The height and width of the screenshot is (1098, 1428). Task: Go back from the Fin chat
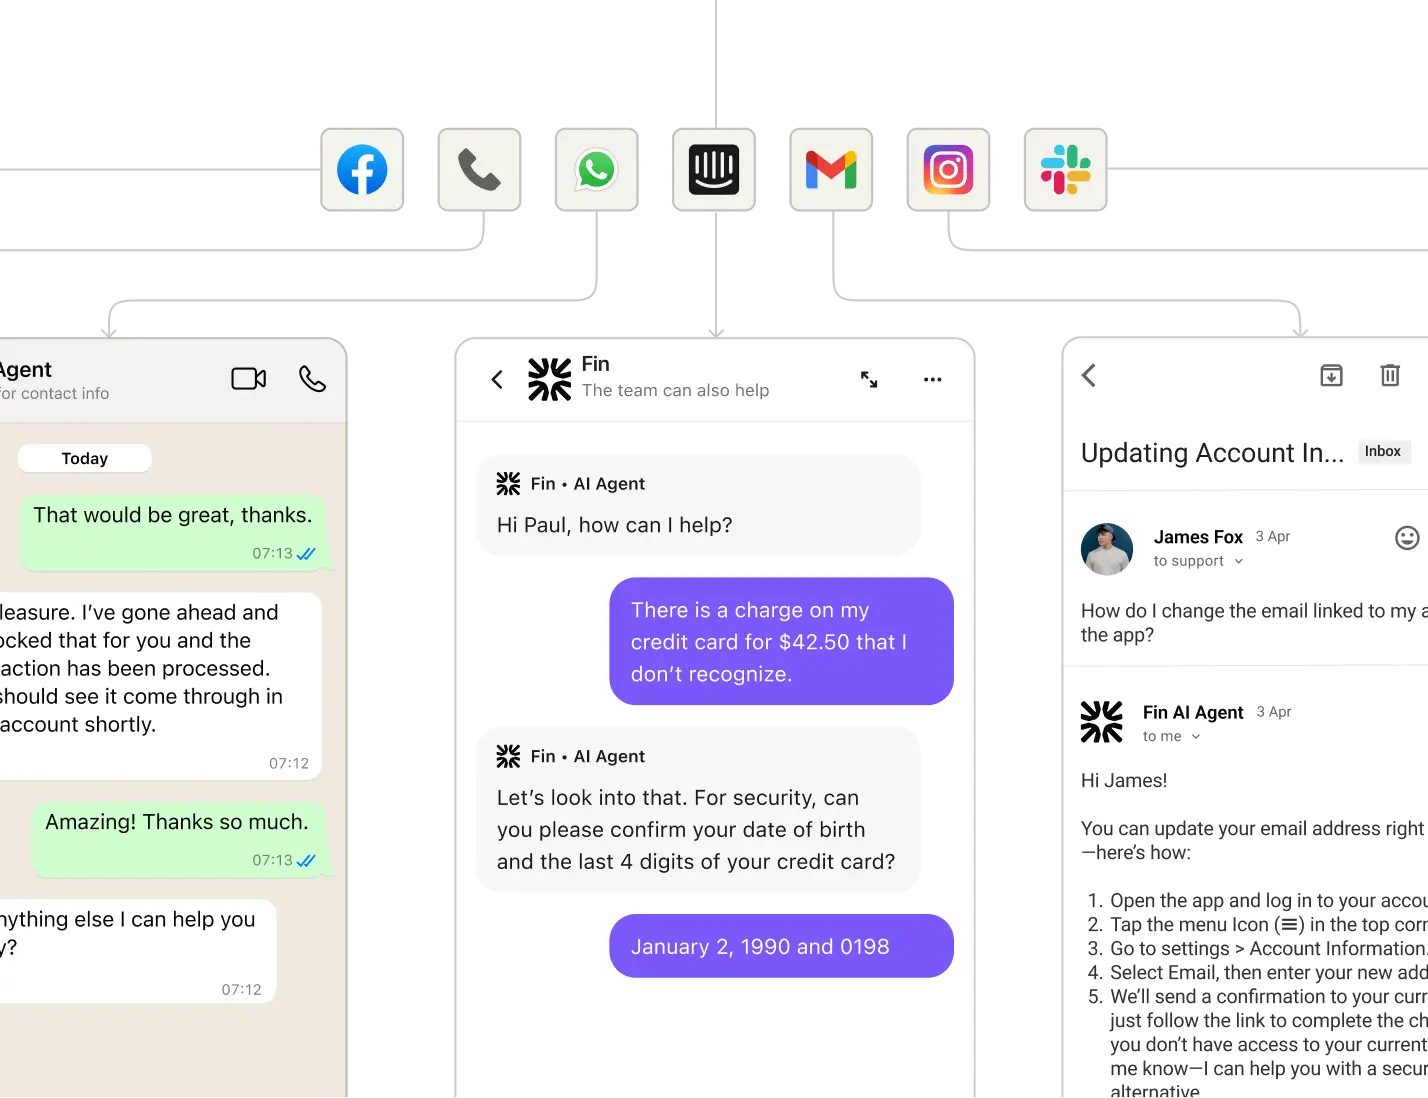(497, 380)
